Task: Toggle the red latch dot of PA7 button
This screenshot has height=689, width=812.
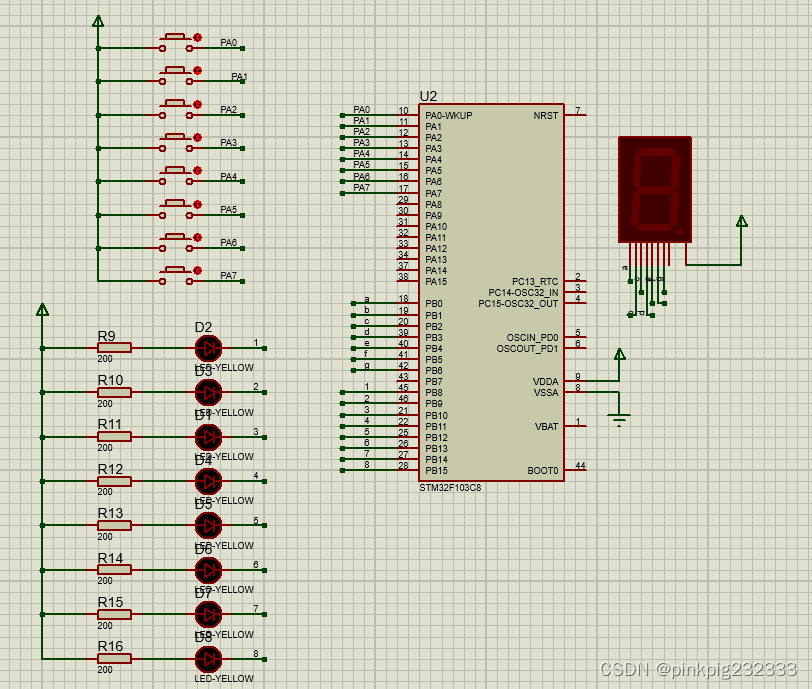Action: tap(197, 270)
